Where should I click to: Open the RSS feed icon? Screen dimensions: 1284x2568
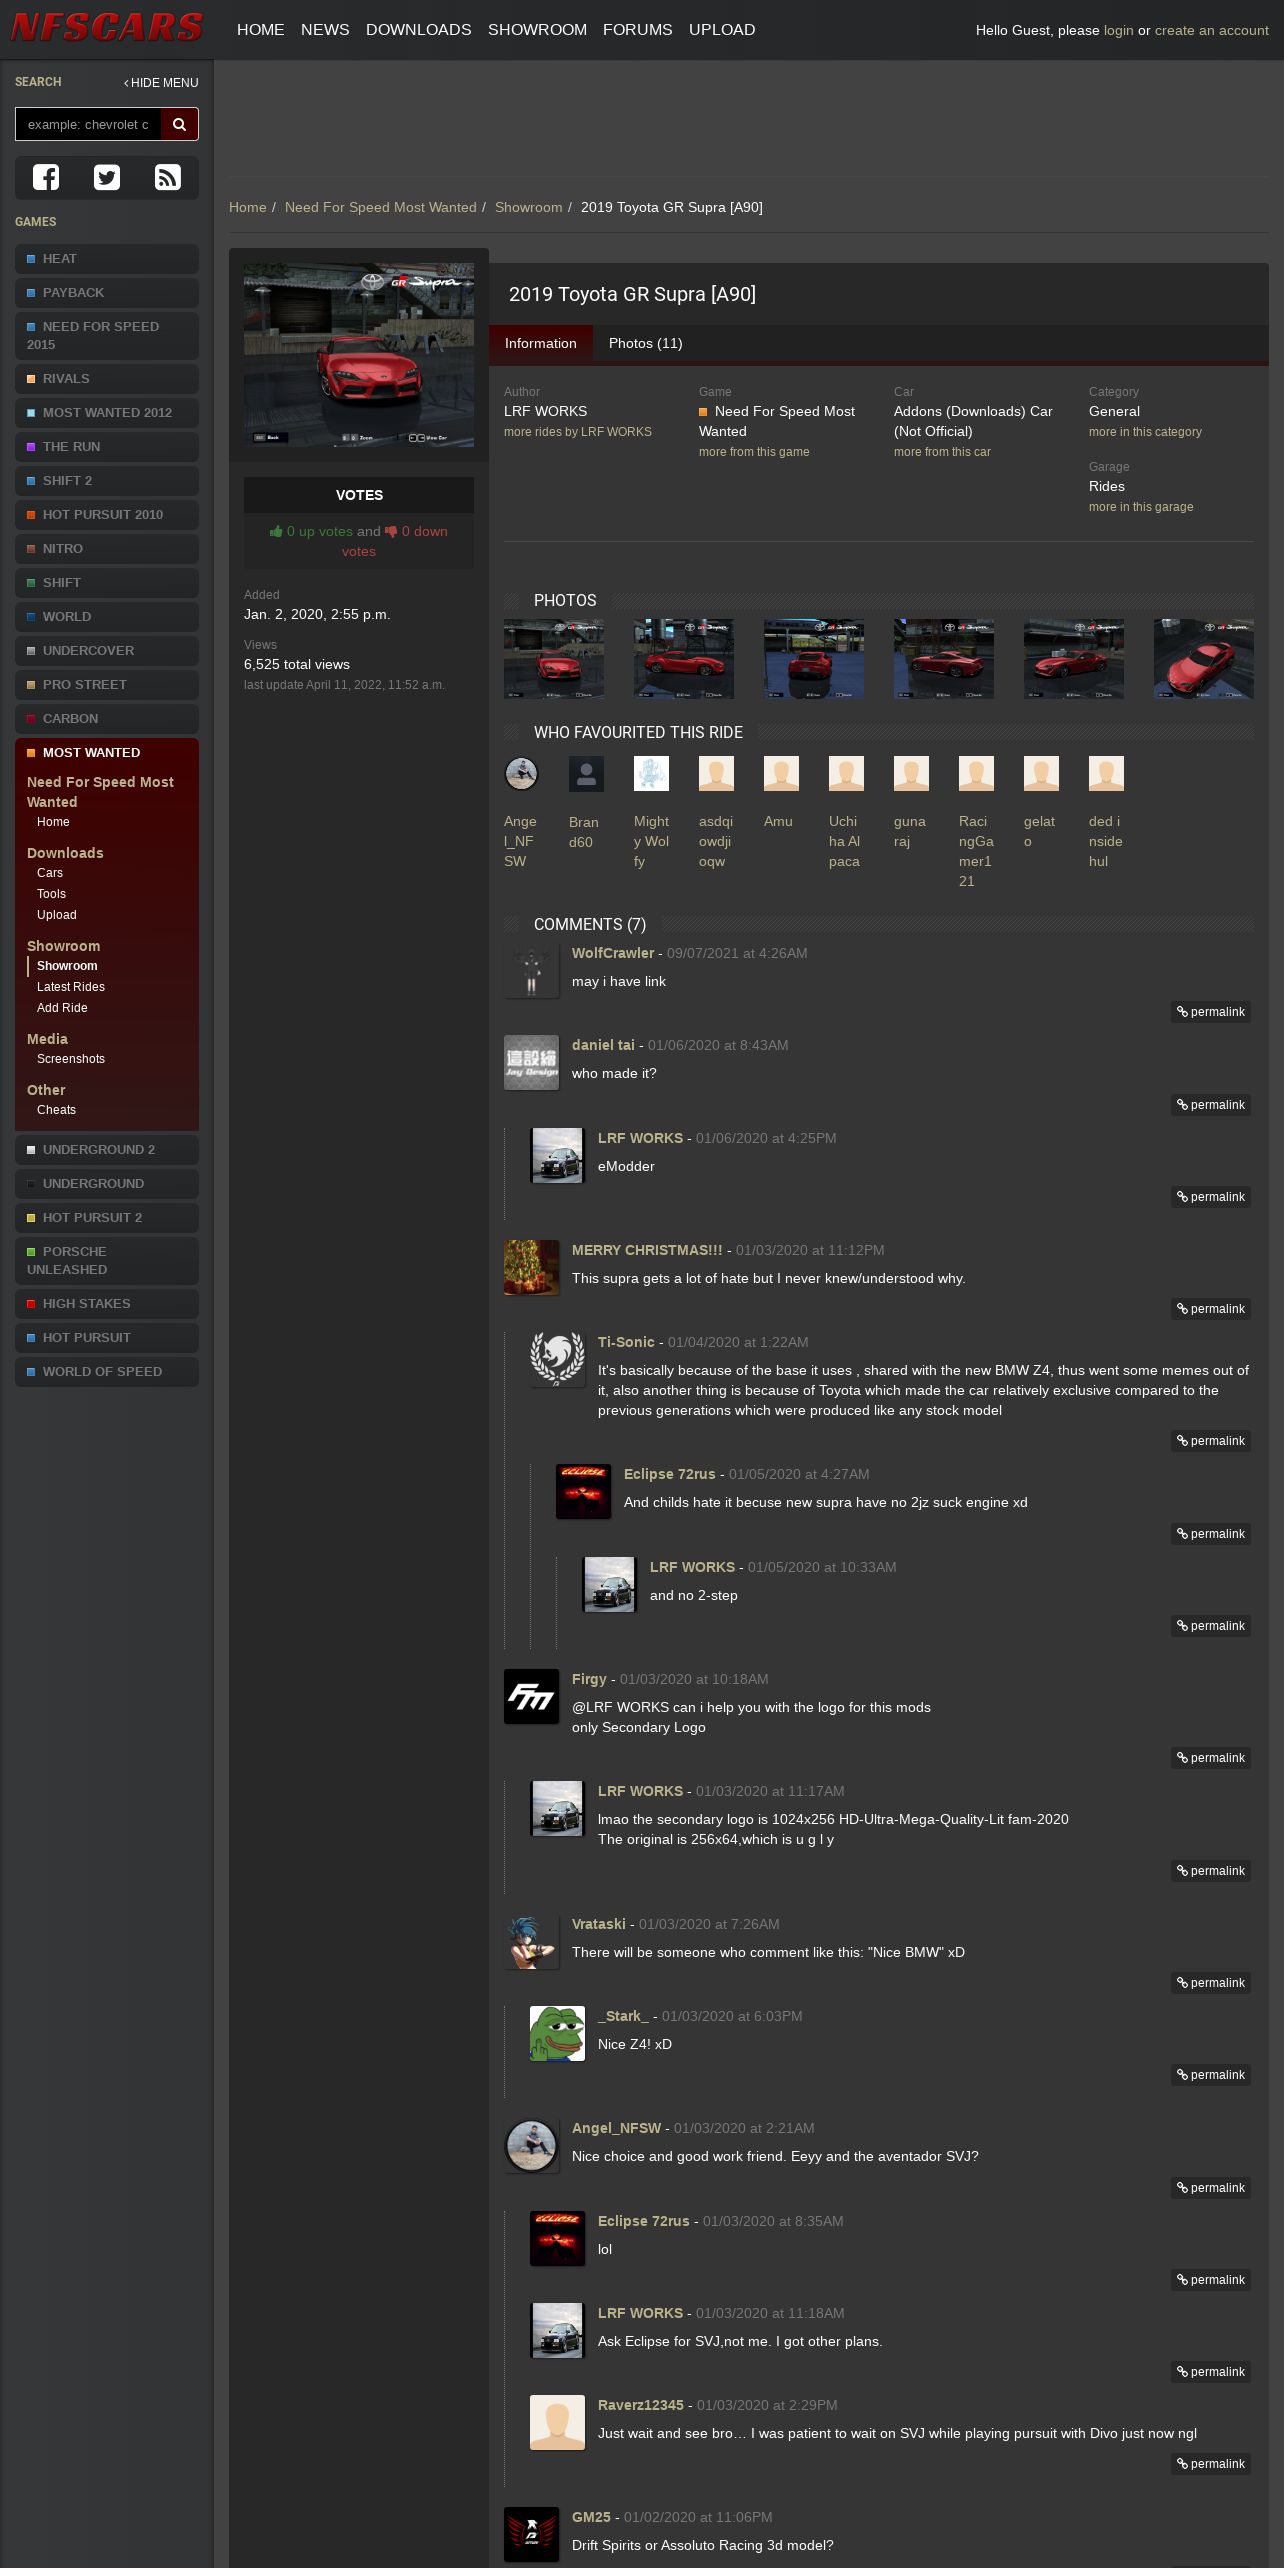[x=168, y=177]
